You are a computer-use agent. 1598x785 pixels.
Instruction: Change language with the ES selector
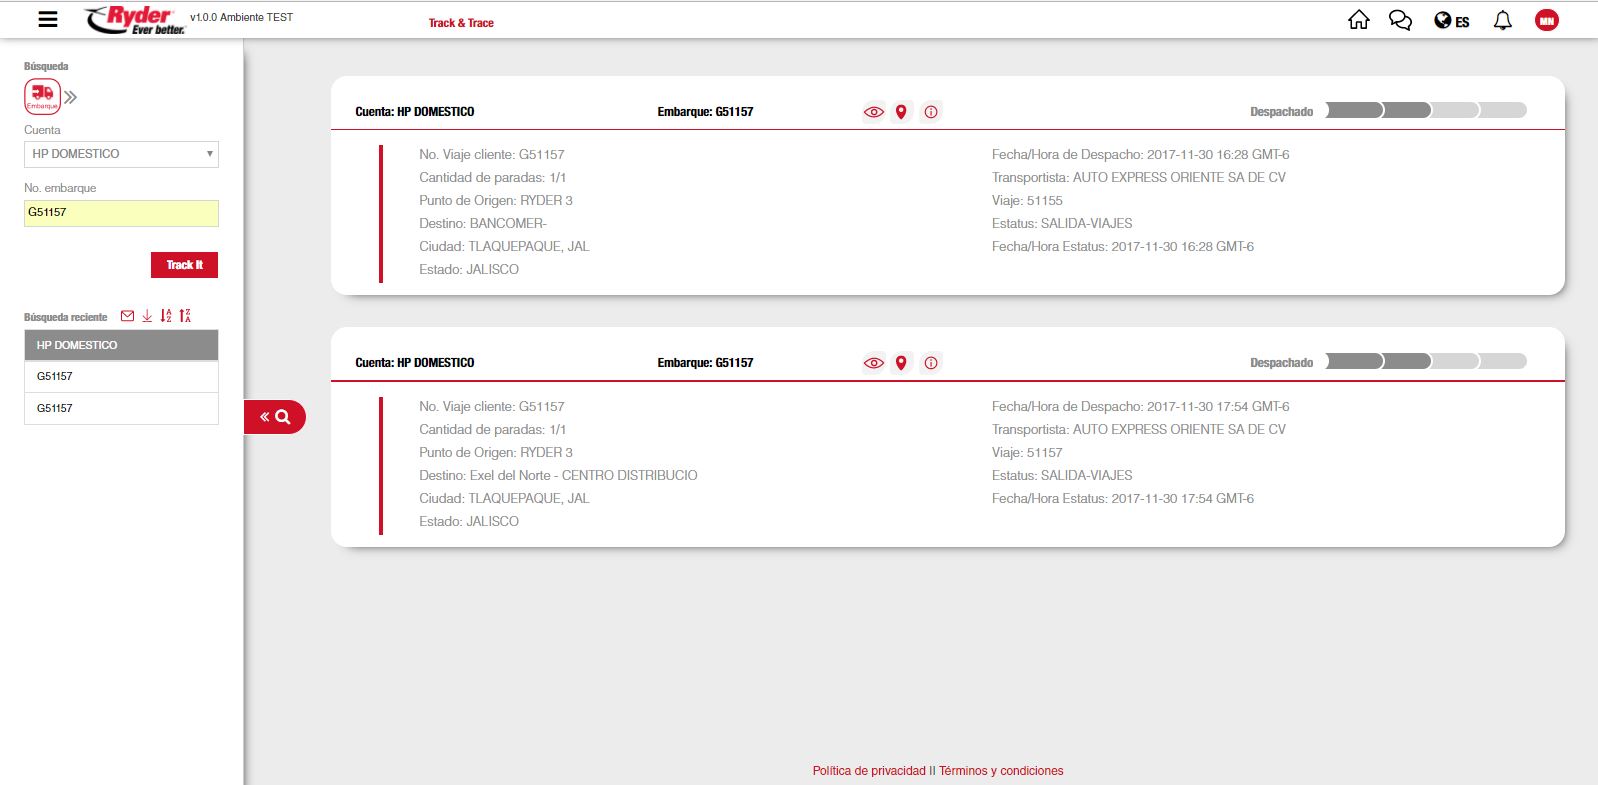tap(1452, 21)
